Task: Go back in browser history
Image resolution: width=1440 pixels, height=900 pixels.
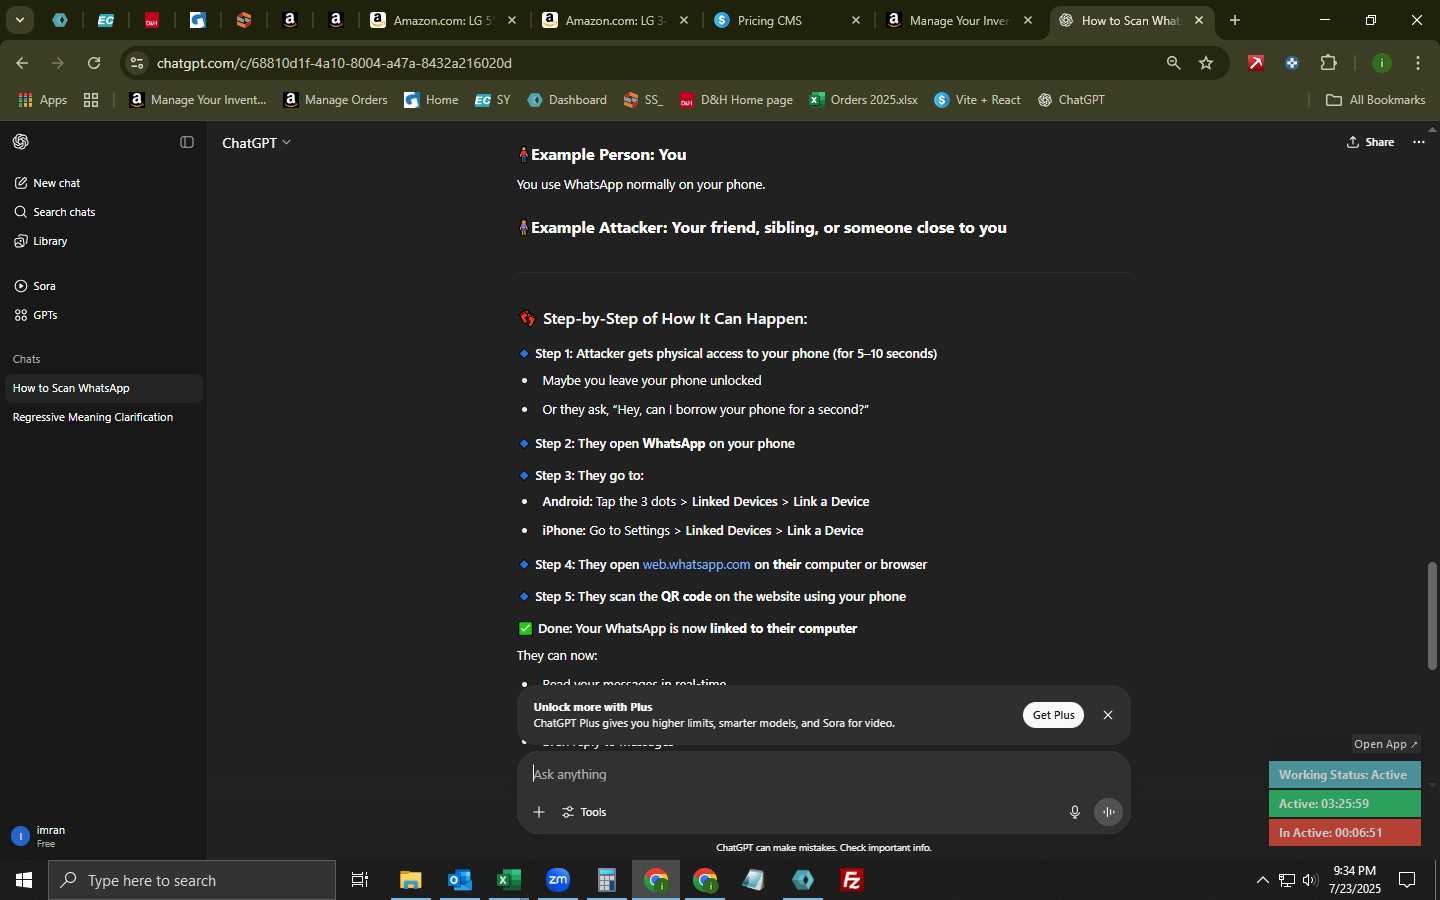Action: point(22,63)
